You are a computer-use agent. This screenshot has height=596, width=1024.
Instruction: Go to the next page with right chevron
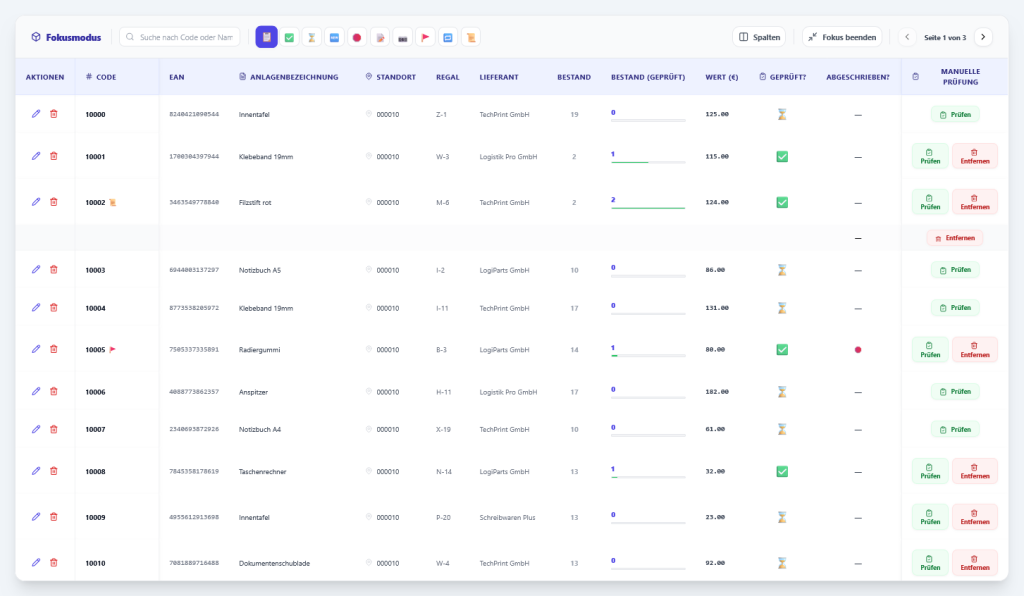point(983,37)
